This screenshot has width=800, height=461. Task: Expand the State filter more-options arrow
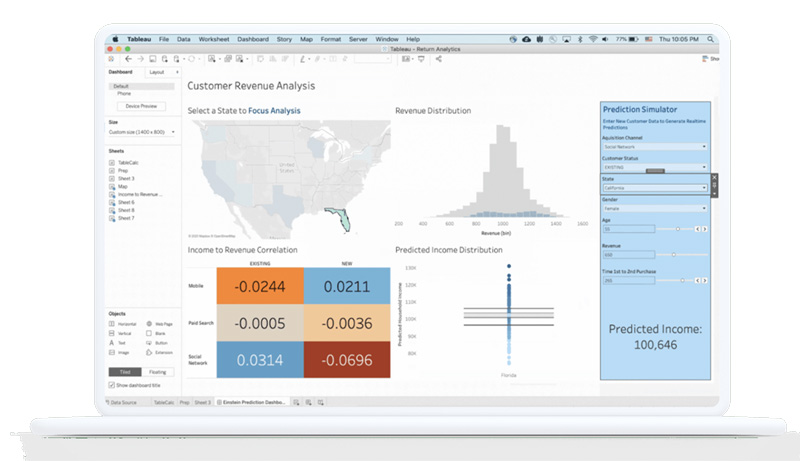coord(714,194)
